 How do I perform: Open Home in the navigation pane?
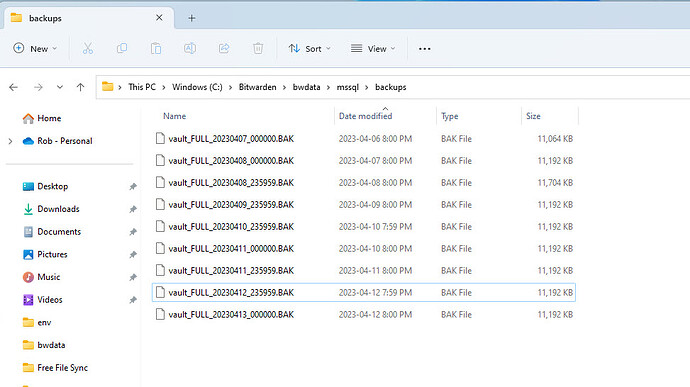(42, 118)
